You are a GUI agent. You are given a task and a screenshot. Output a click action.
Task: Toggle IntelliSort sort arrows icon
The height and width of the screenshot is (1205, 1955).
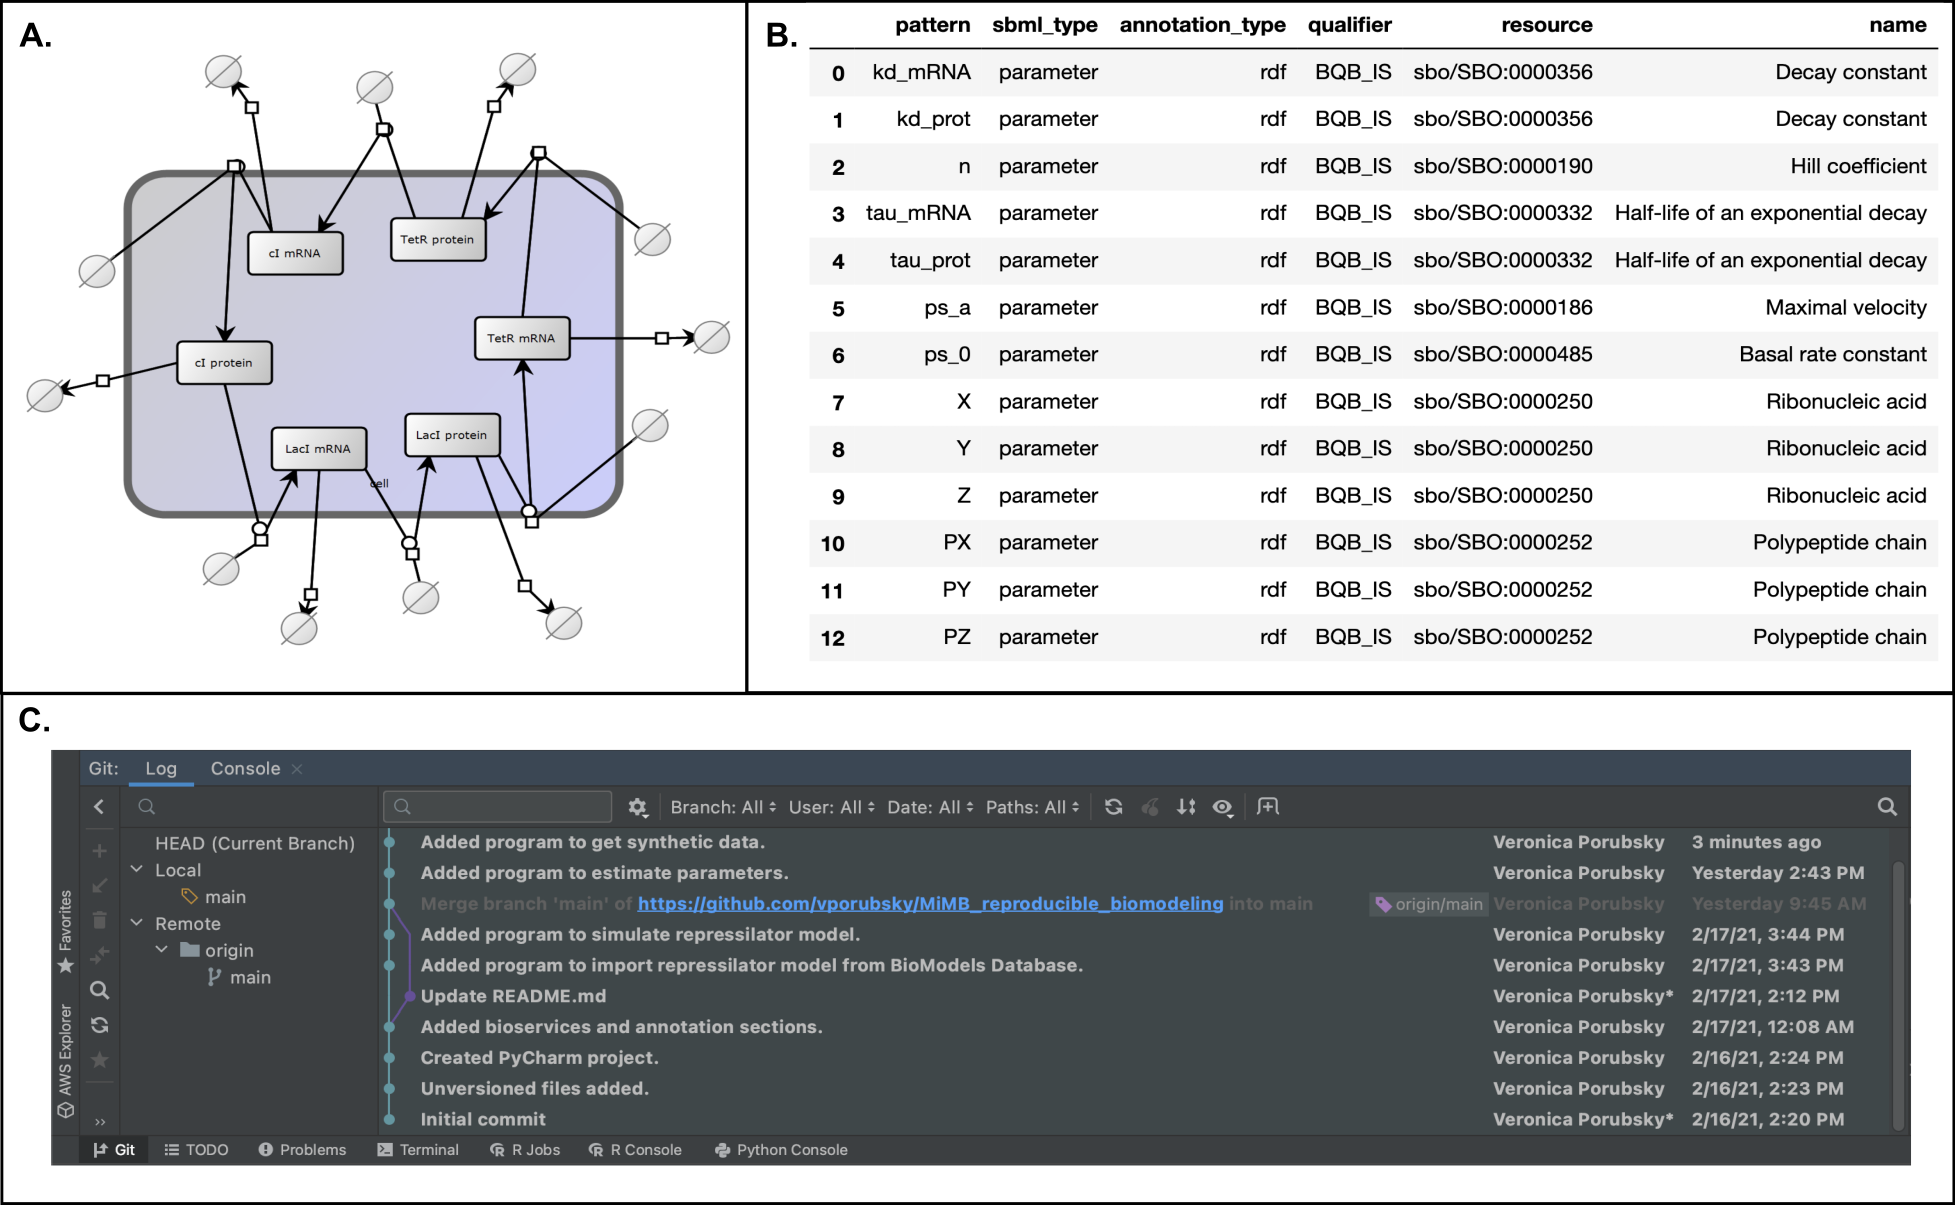pos(1186,807)
